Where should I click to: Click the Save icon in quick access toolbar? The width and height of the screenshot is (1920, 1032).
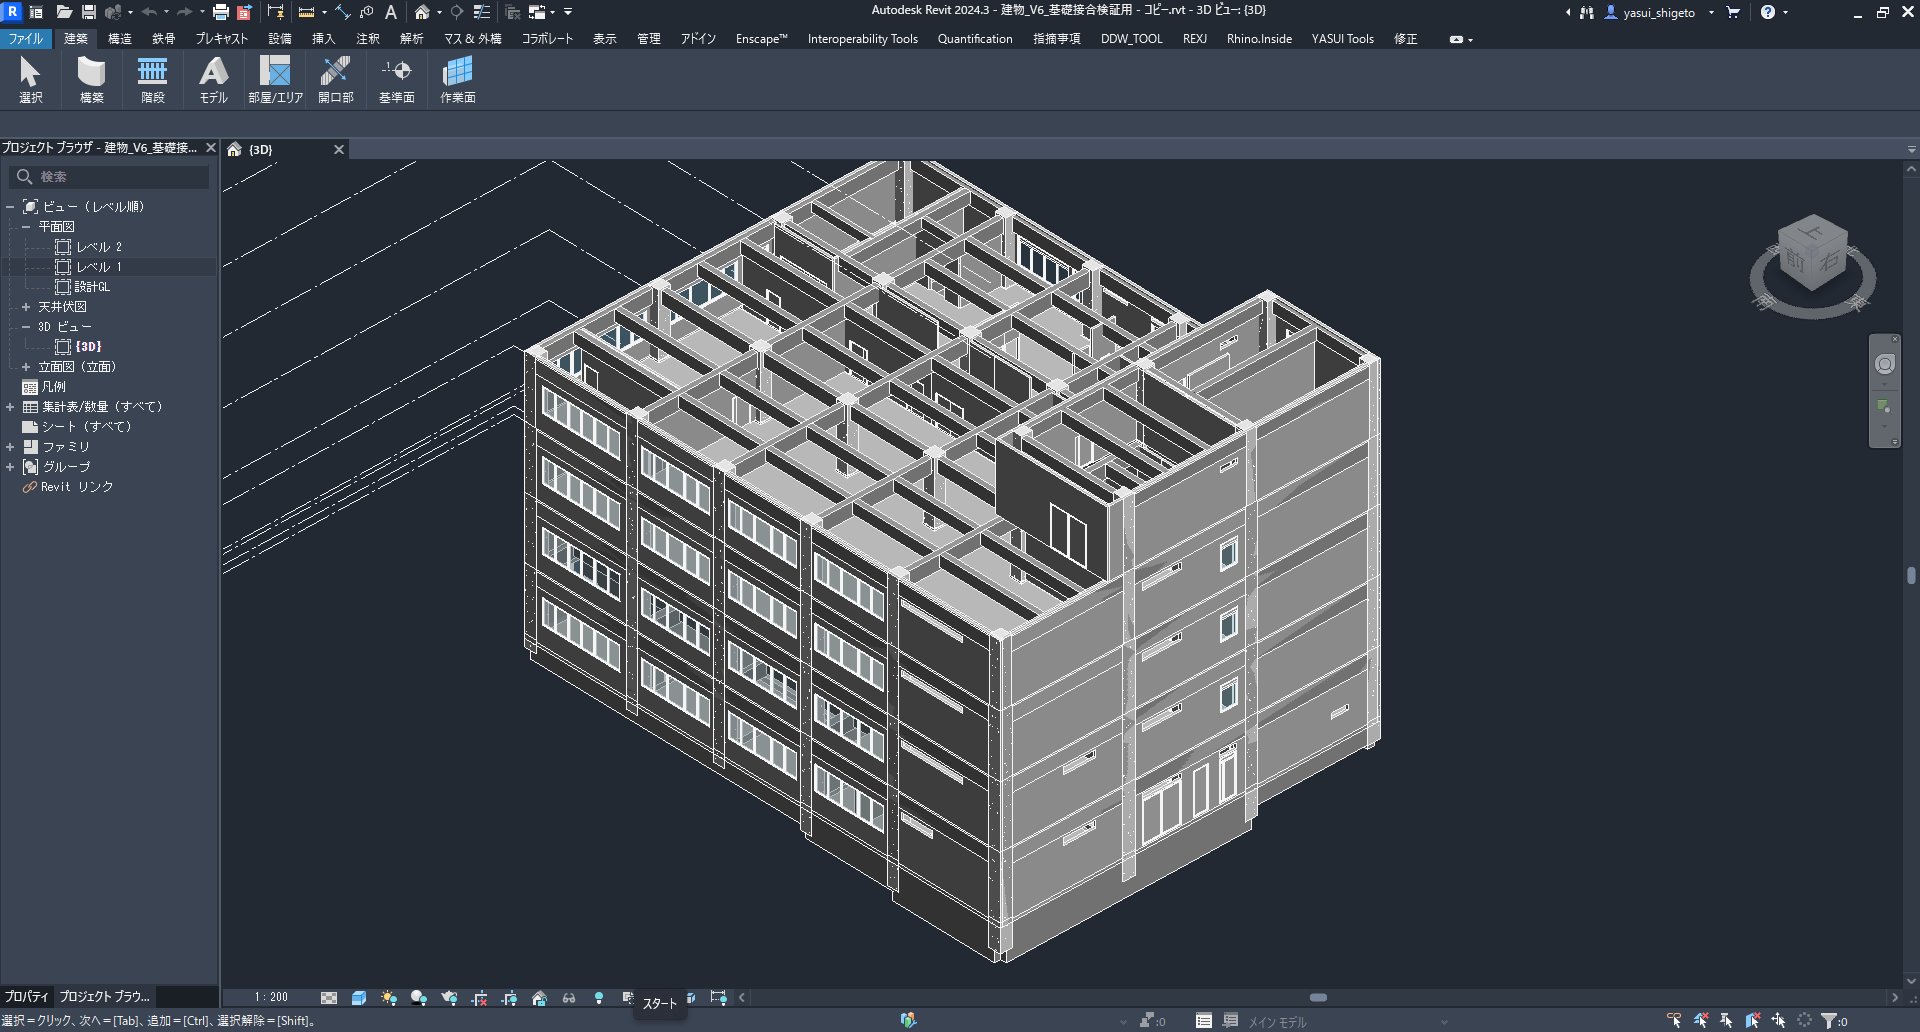(89, 12)
